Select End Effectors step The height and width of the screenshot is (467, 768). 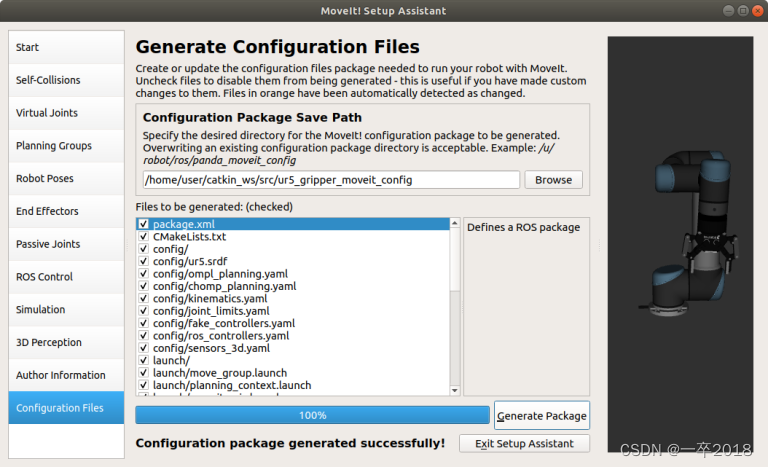(66, 211)
